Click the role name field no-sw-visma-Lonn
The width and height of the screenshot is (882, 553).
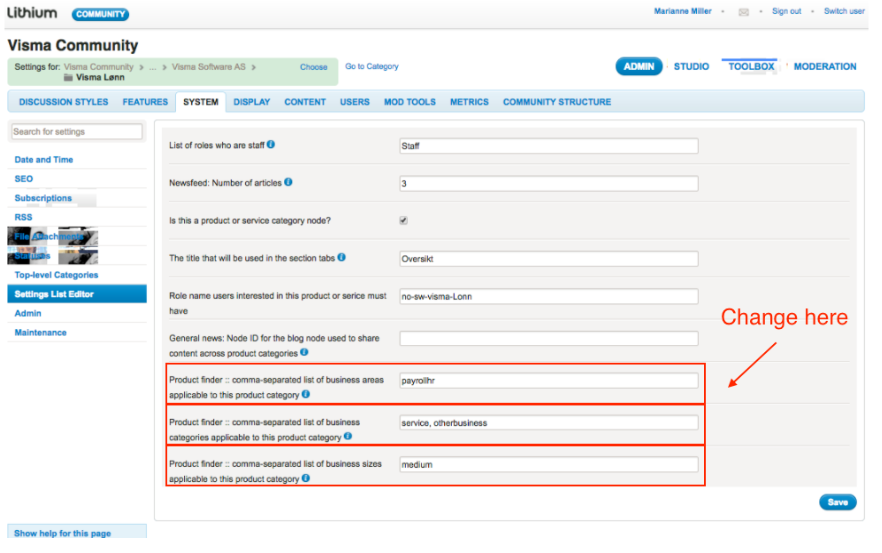pos(548,296)
